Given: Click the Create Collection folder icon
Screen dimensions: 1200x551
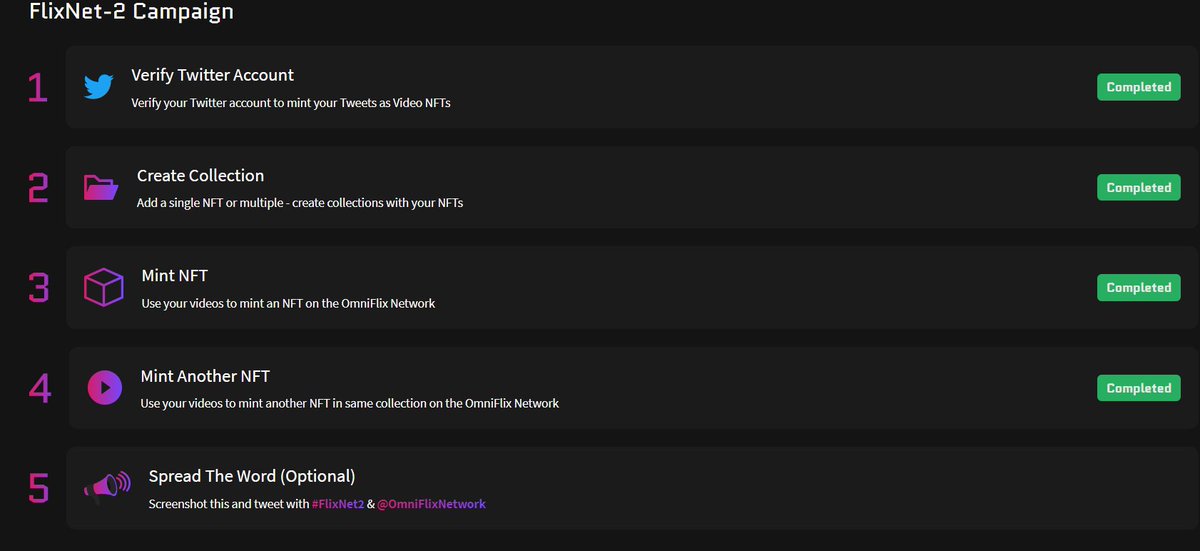Looking at the screenshot, I should tap(101, 187).
